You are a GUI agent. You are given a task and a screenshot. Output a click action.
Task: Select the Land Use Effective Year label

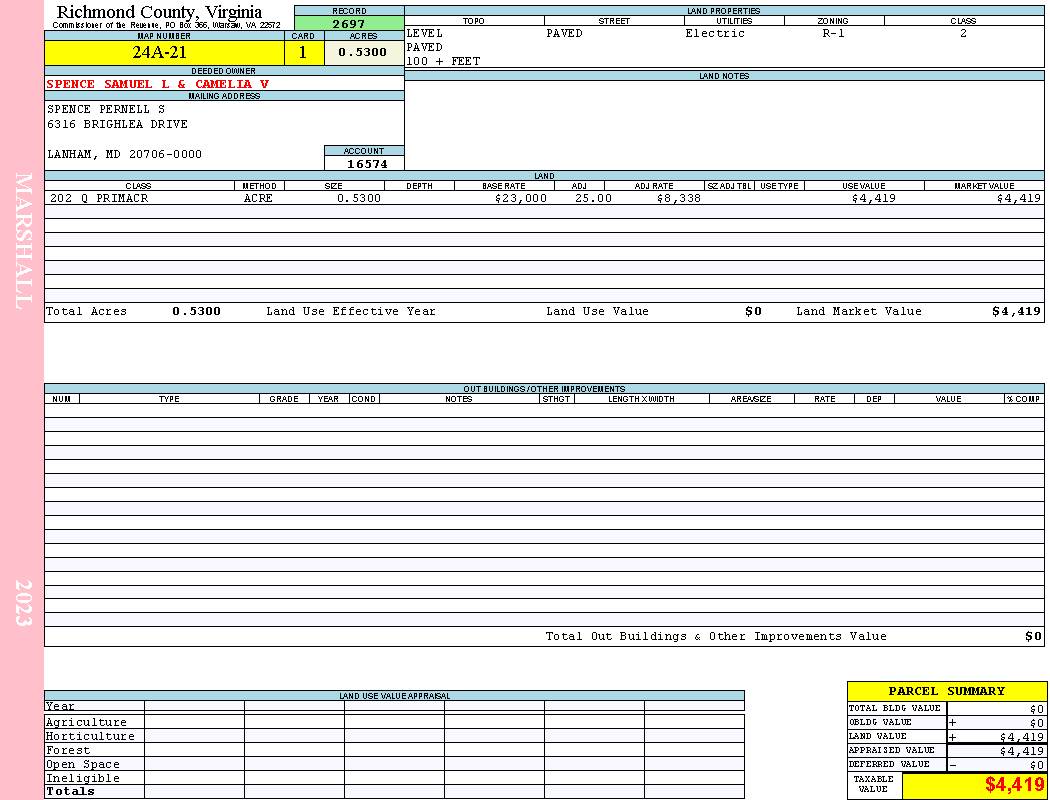[x=351, y=311]
